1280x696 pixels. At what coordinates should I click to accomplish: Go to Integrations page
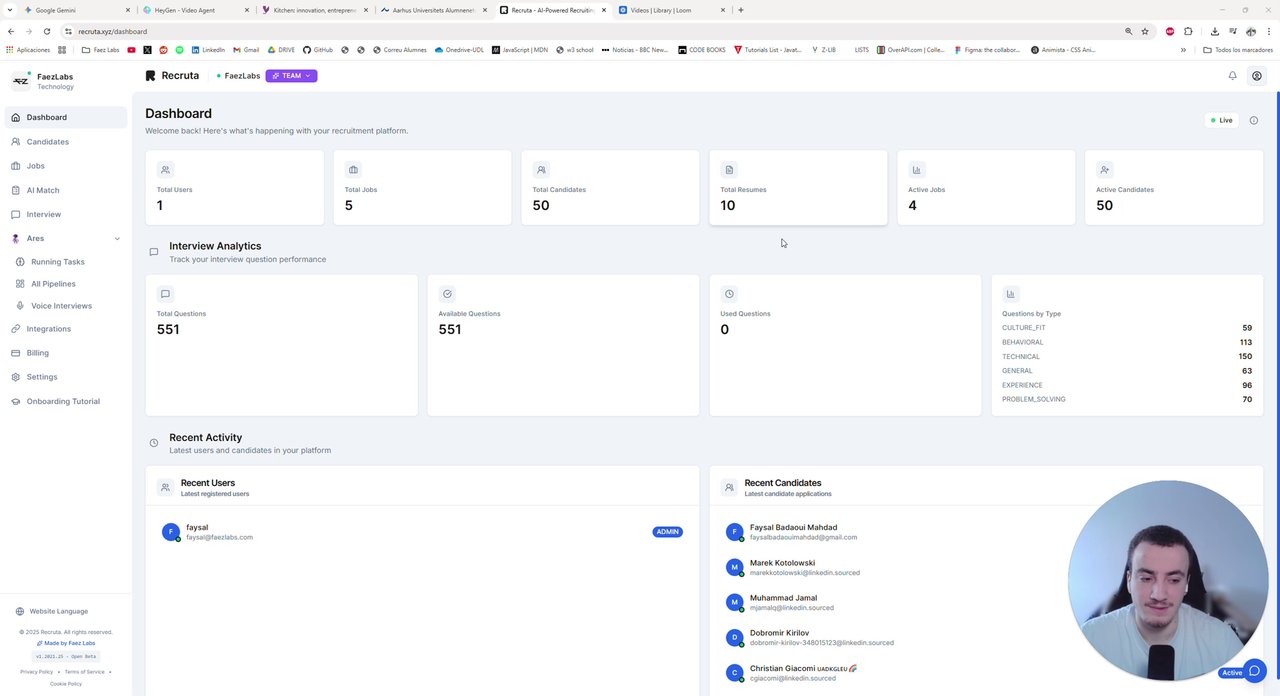point(66,329)
